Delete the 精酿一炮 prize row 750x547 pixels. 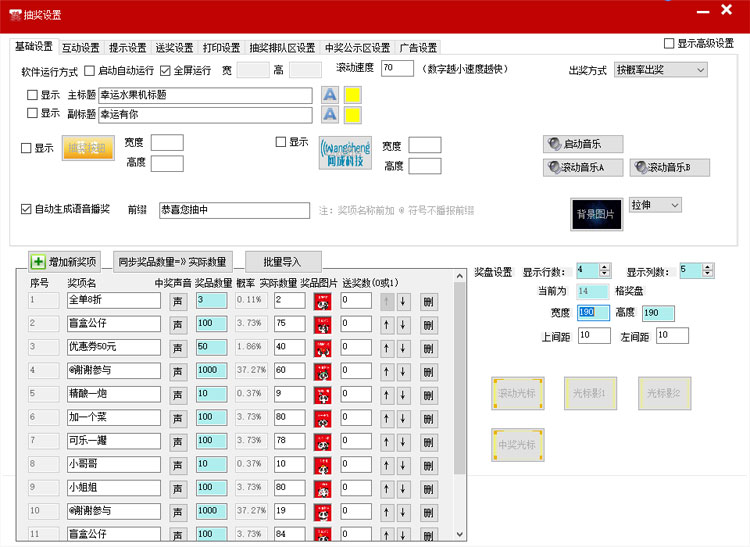click(428, 395)
